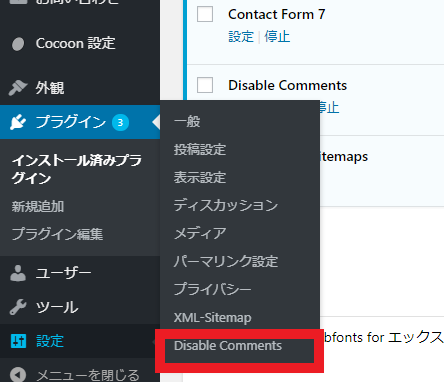Choose パーマリンク設定 in the submenu
The image size is (444, 382).
pos(226,261)
